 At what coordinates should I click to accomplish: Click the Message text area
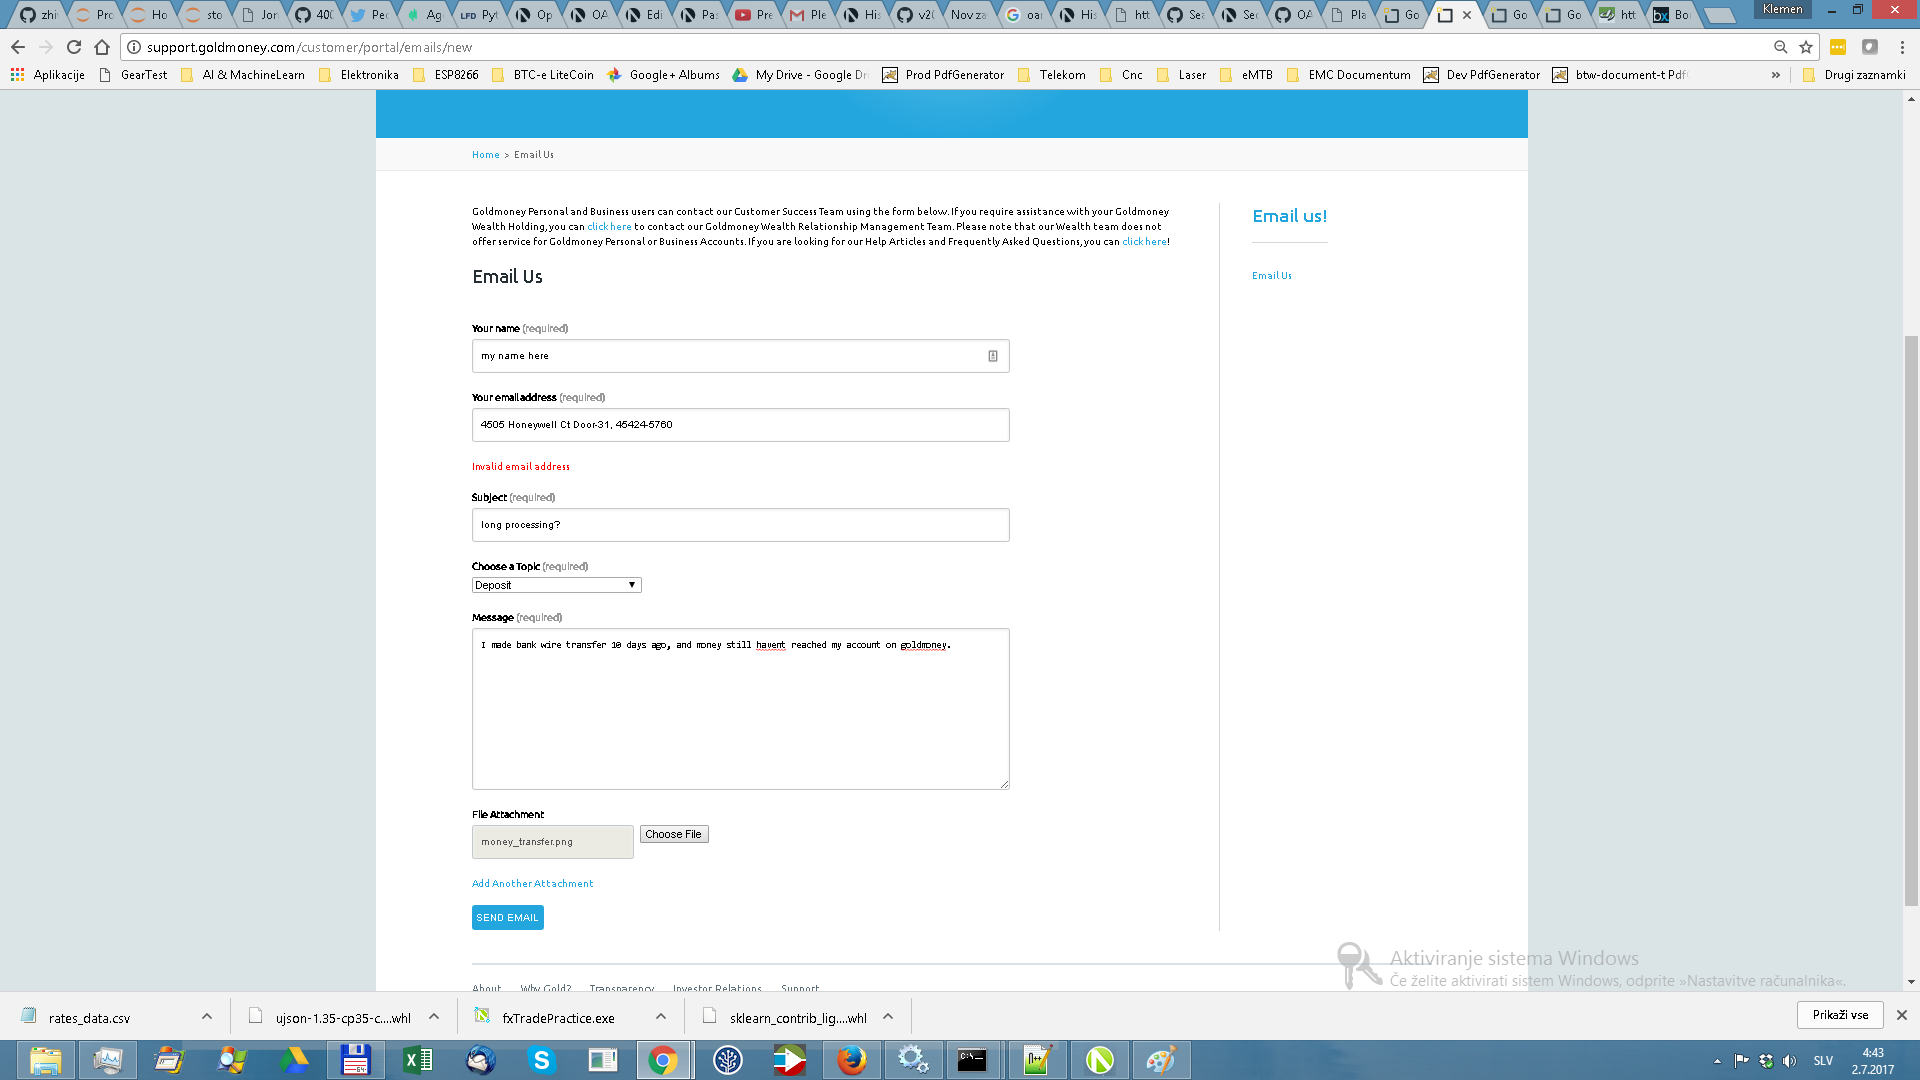tap(741, 709)
